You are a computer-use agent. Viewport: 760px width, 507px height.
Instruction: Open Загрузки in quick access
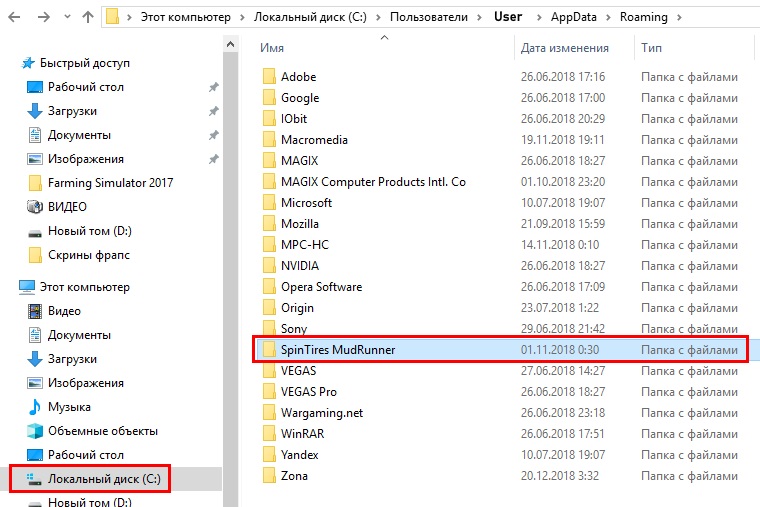[x=72, y=111]
